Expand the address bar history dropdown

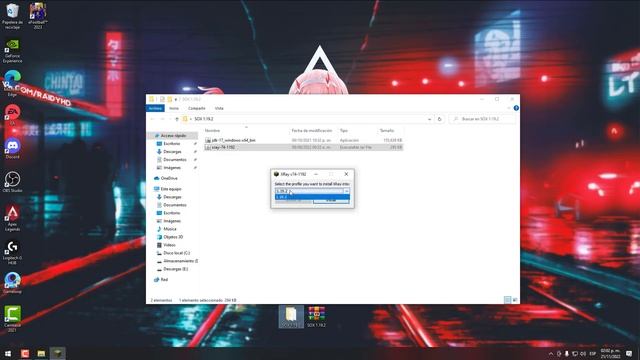click(429, 119)
